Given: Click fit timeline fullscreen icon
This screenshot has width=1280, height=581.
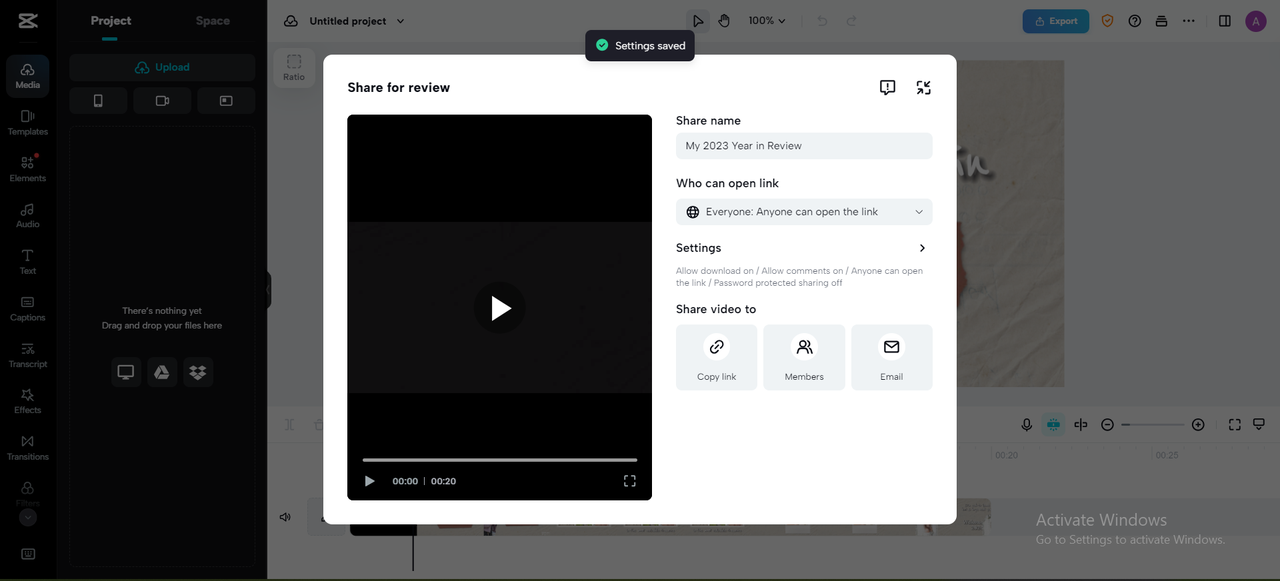Looking at the screenshot, I should 1234,425.
